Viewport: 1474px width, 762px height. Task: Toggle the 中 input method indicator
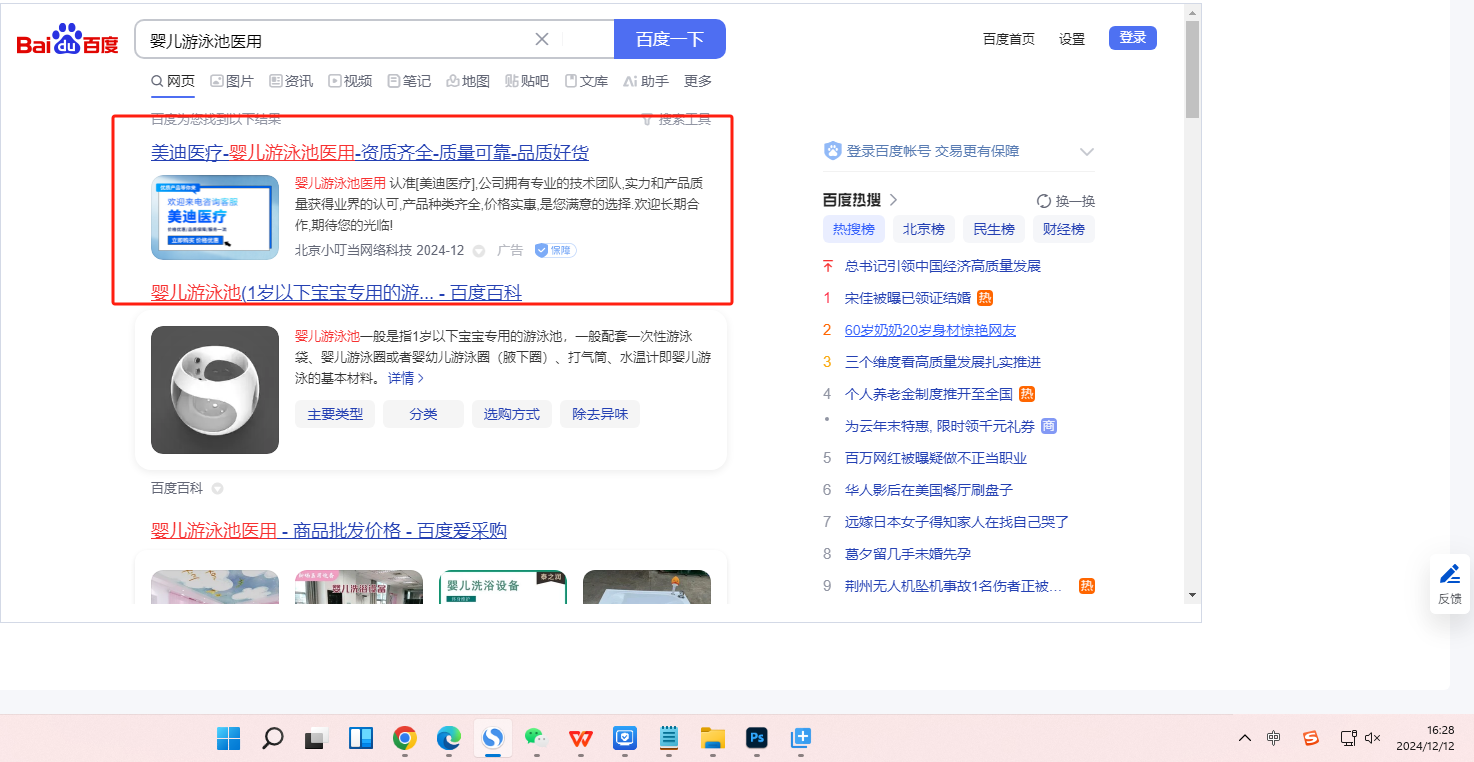point(1273,738)
